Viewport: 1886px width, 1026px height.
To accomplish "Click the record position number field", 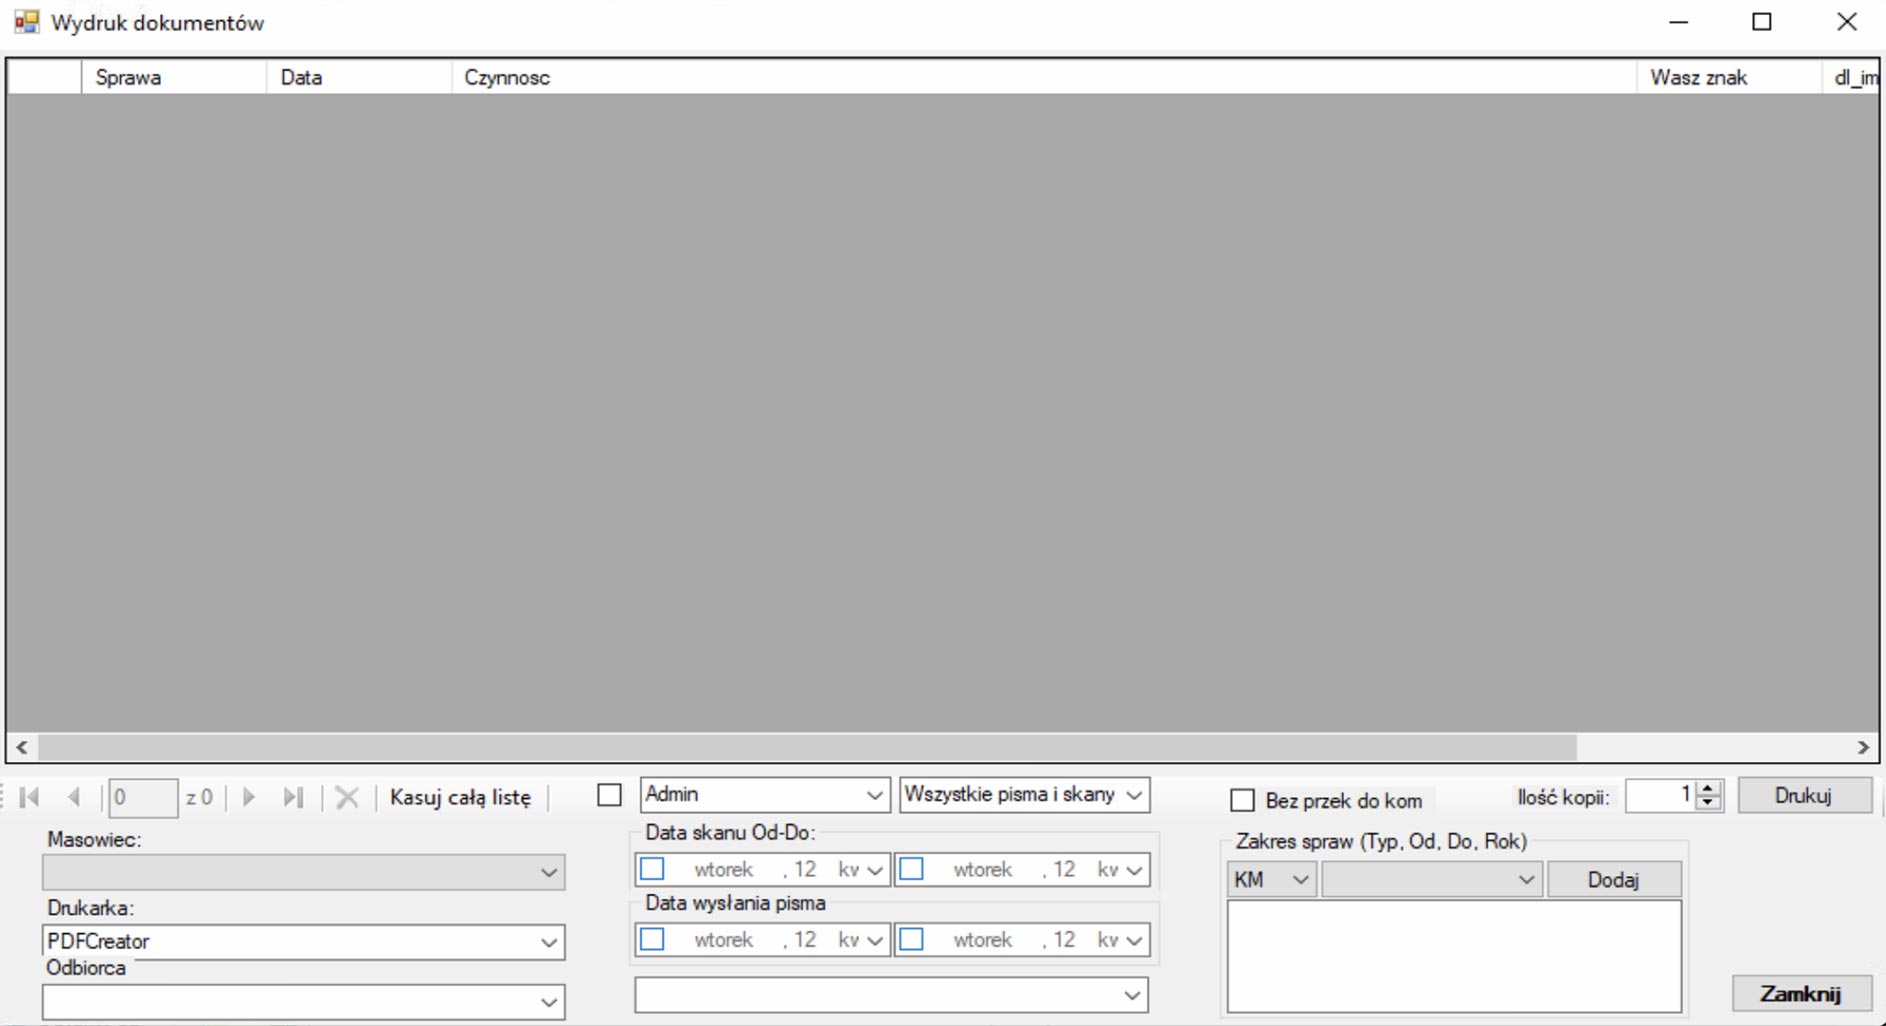I will [142, 798].
